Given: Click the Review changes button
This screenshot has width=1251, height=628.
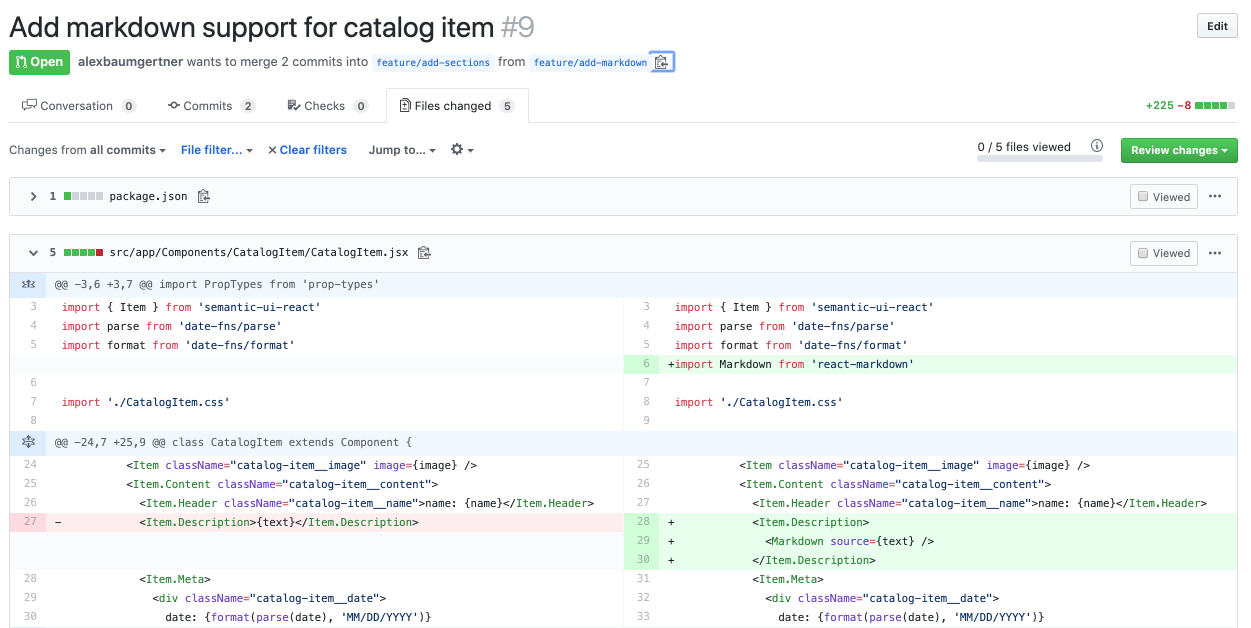Looking at the screenshot, I should coord(1178,150).
